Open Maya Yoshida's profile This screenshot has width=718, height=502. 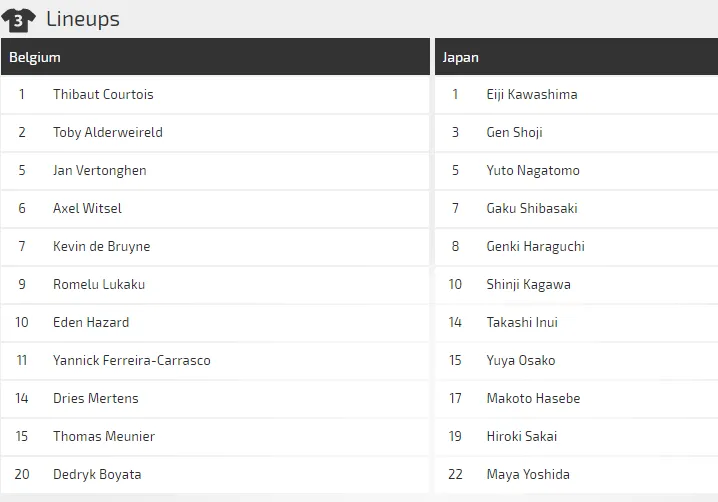point(528,475)
